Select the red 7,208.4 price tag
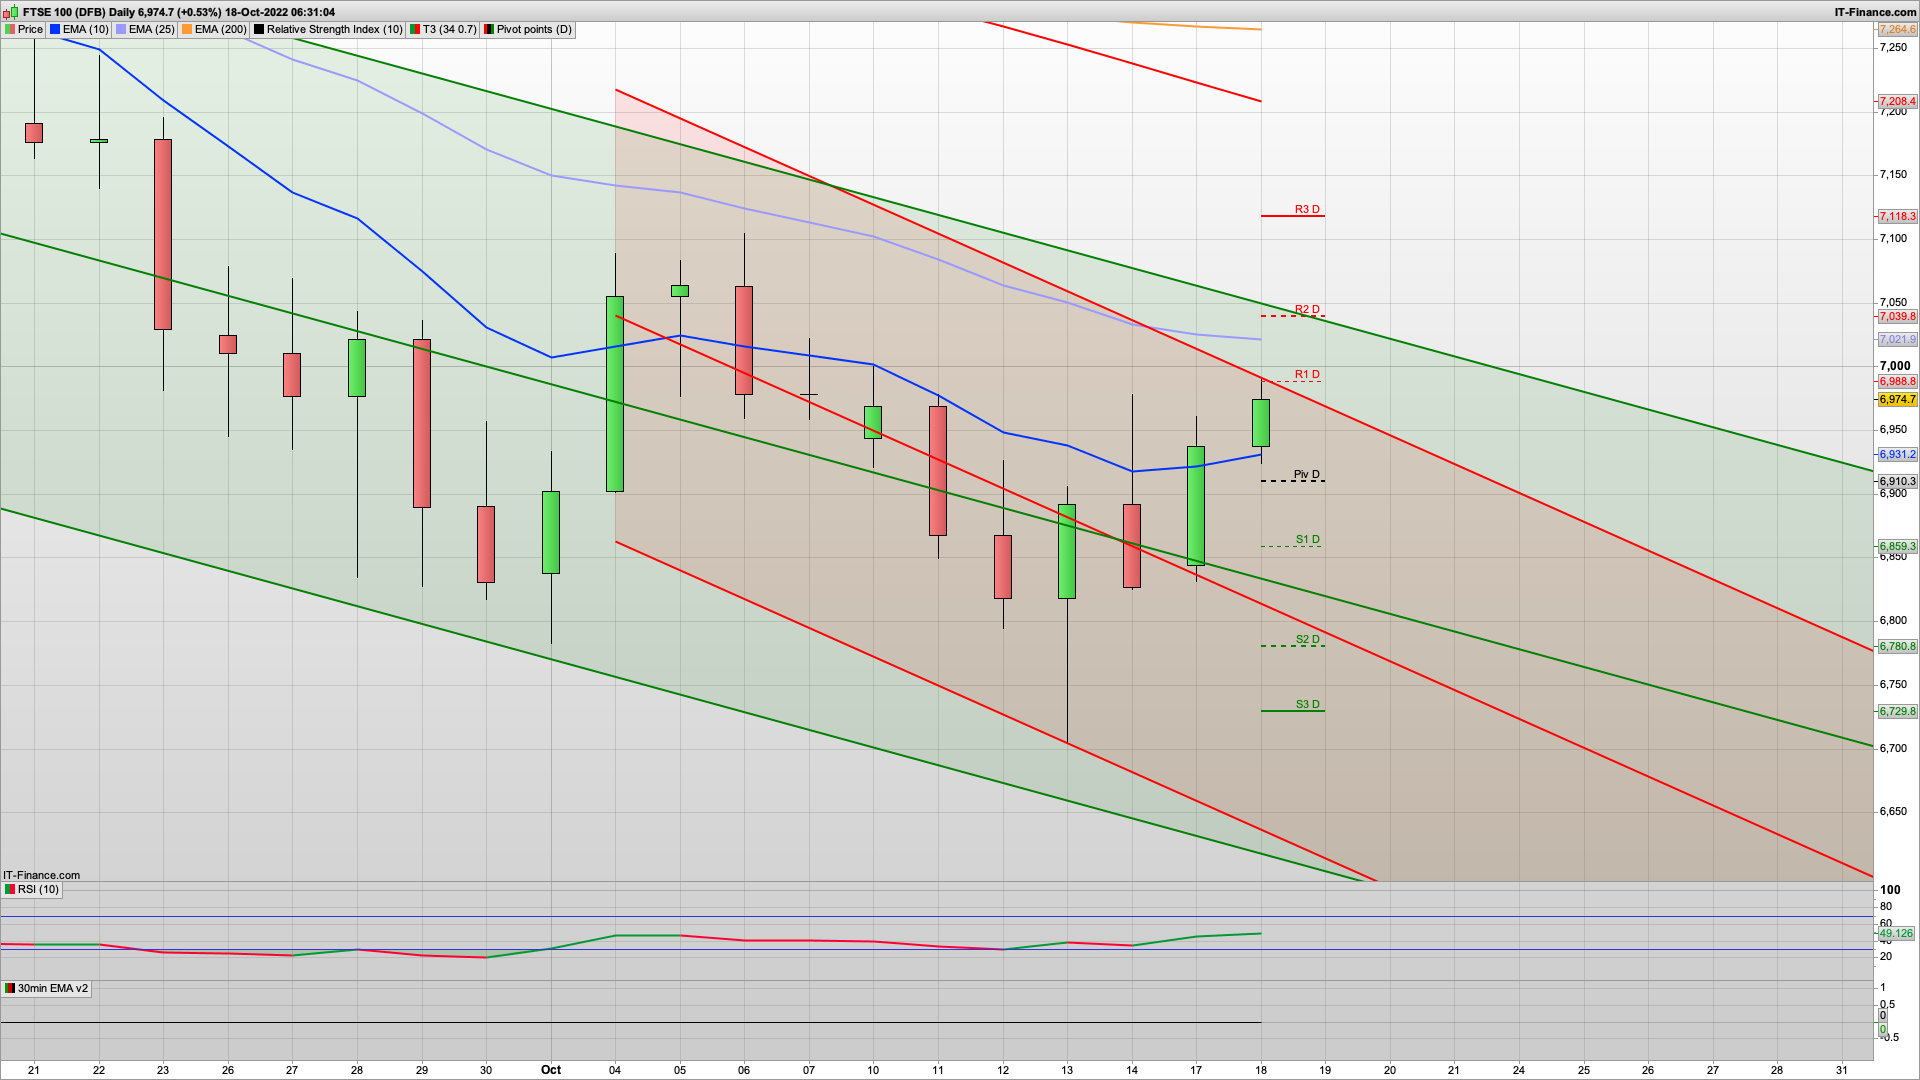This screenshot has width=1920, height=1080. point(1897,102)
